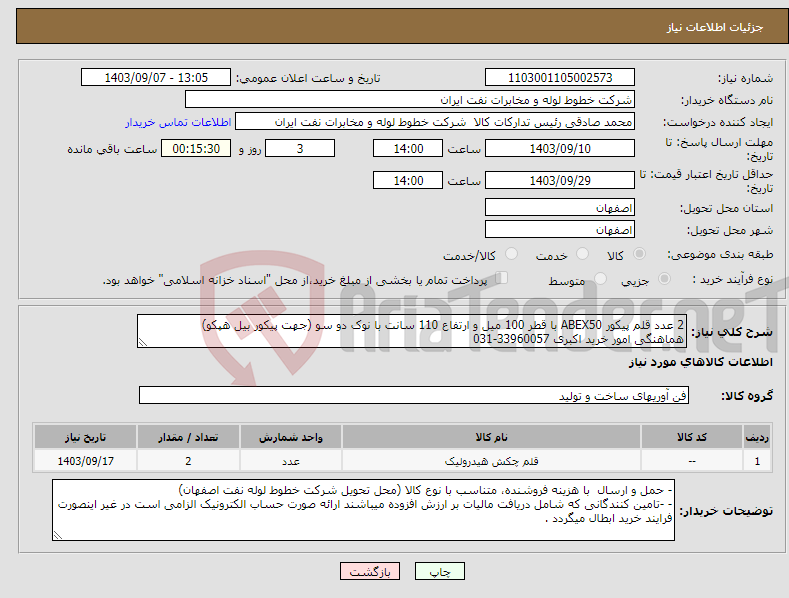Image resolution: width=789 pixels, height=598 pixels.
Task: Select the خدمت radio button
Action: 582,254
